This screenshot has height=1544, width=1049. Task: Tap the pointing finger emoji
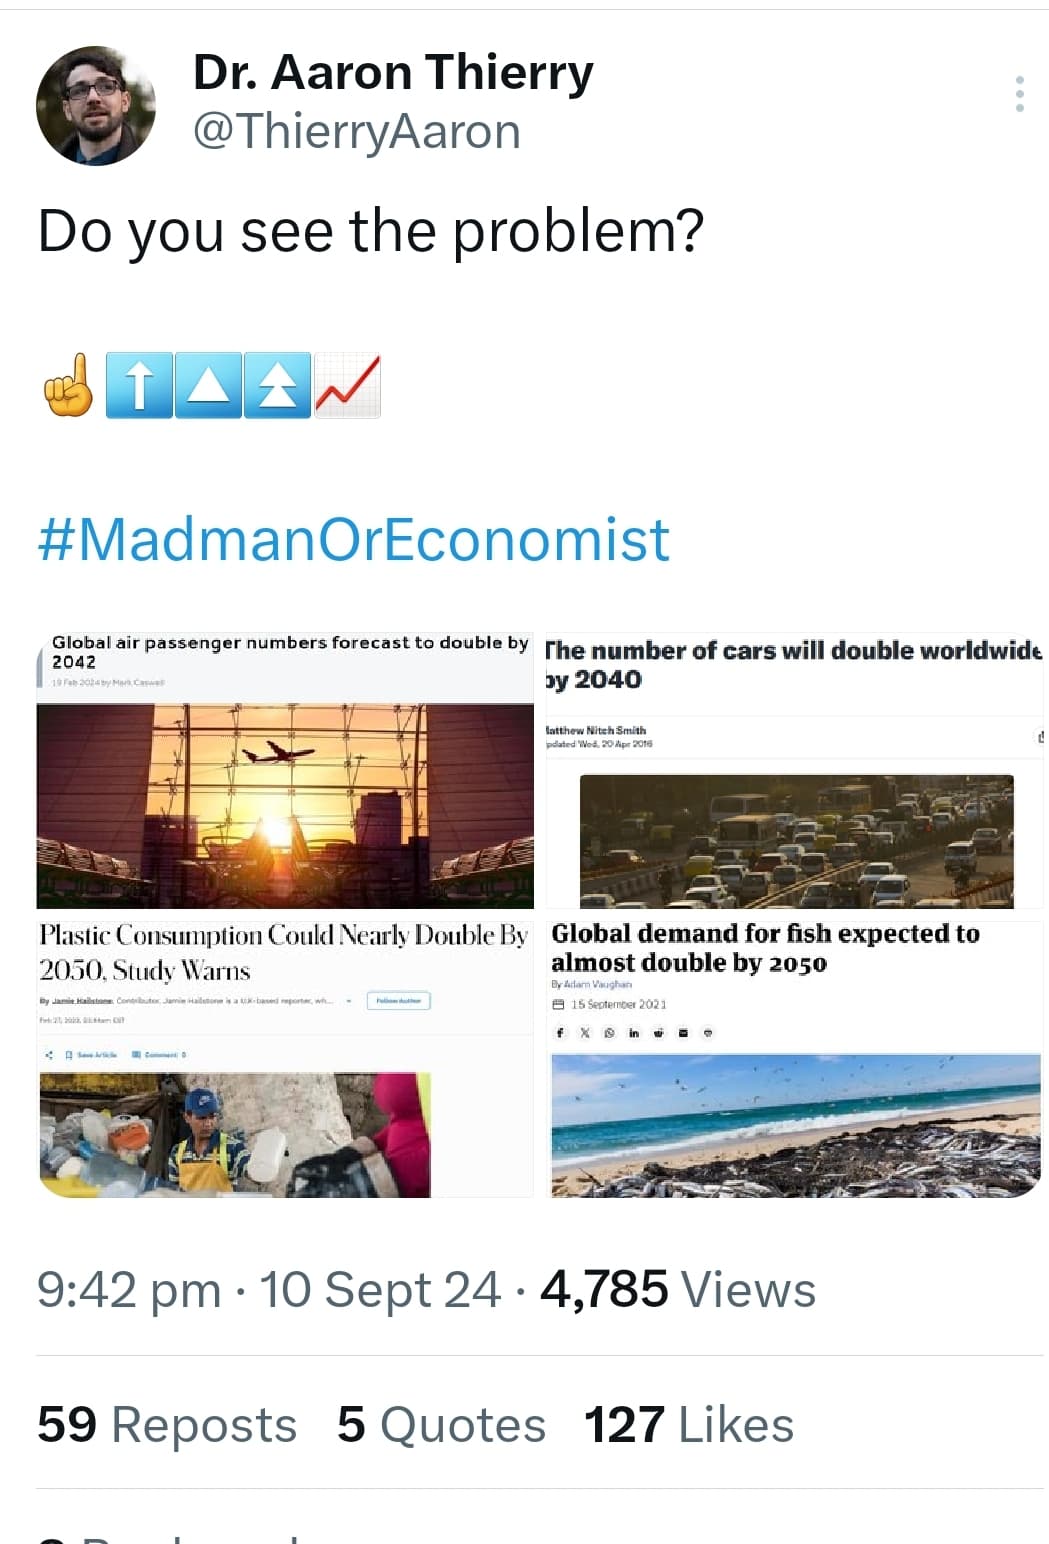[x=69, y=385]
